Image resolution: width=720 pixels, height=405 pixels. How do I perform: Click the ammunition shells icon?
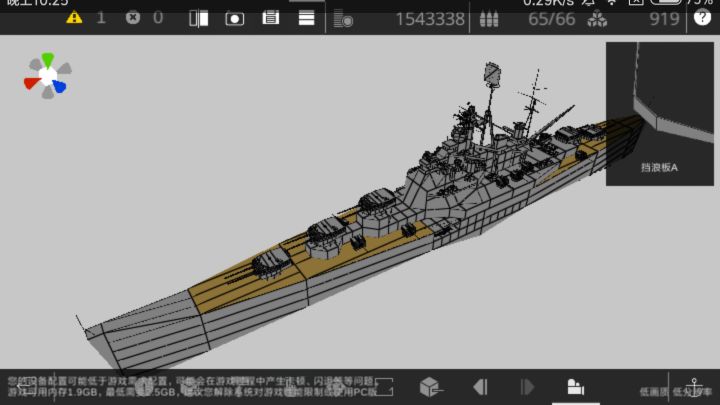(x=489, y=19)
